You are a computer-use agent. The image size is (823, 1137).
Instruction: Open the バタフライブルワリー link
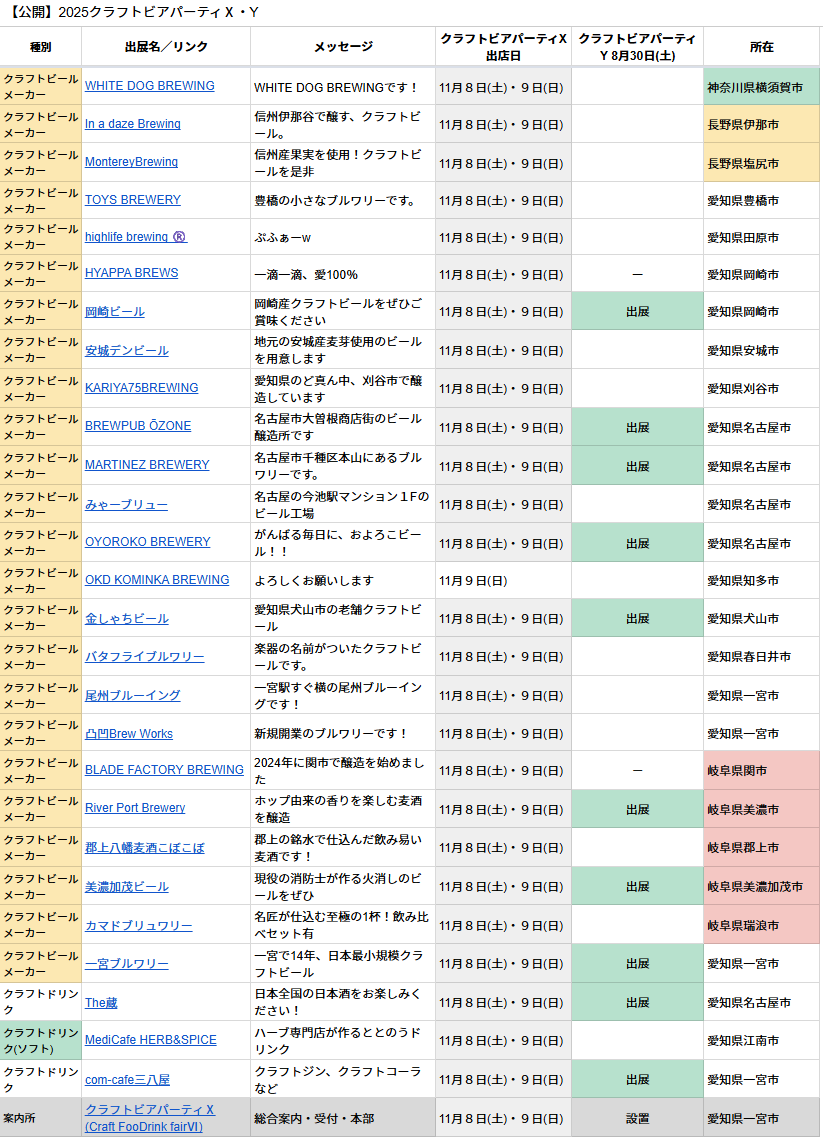[x=144, y=656]
